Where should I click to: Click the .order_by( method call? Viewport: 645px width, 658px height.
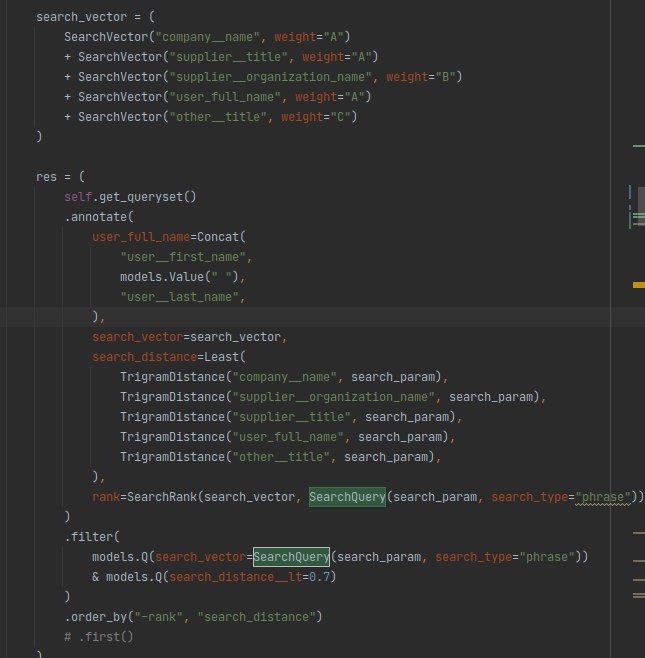pos(99,617)
